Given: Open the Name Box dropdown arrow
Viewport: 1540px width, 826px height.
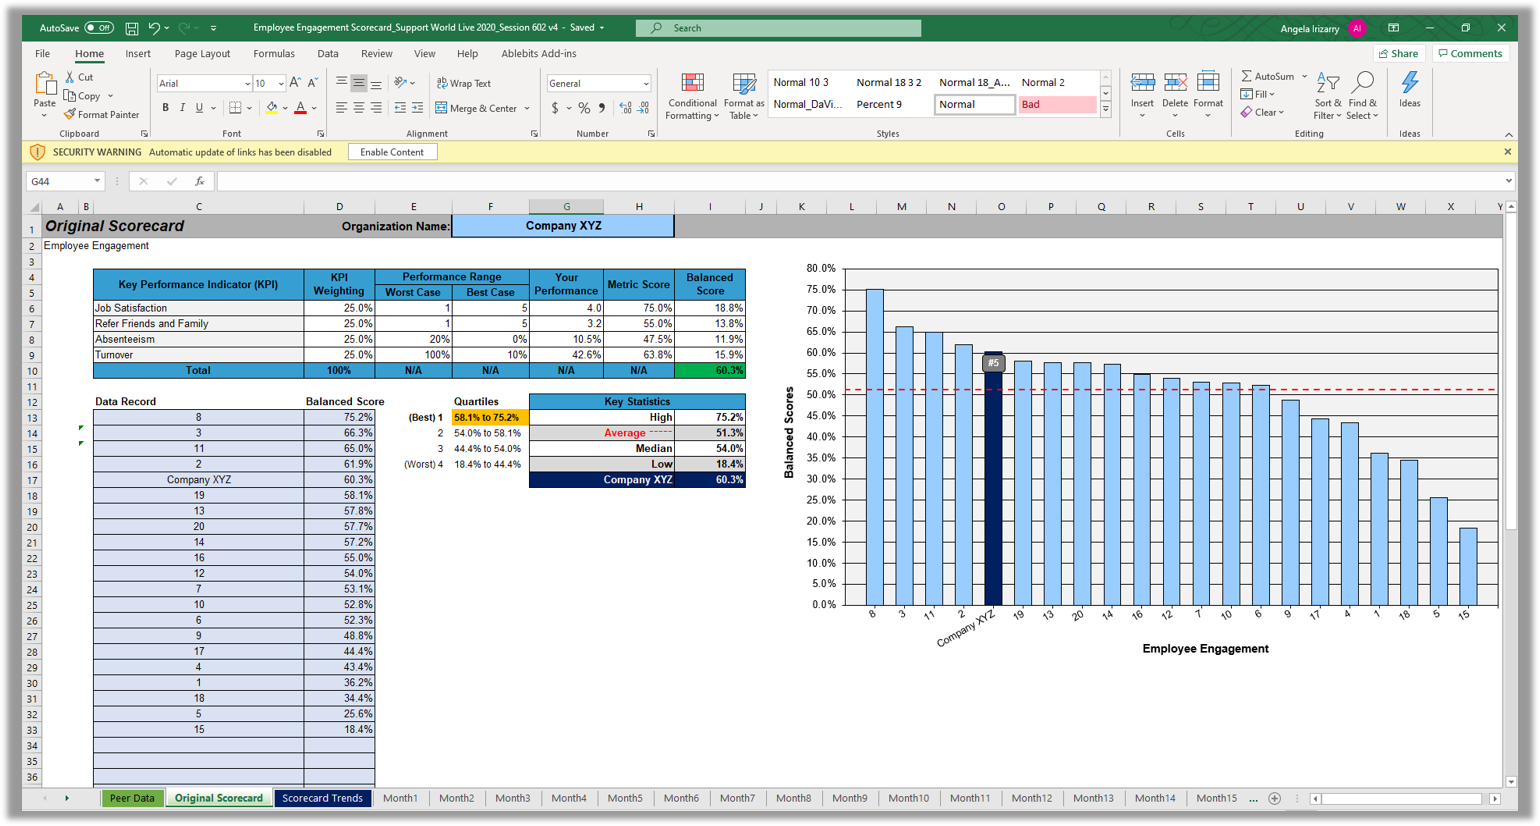Looking at the screenshot, I should (97, 181).
